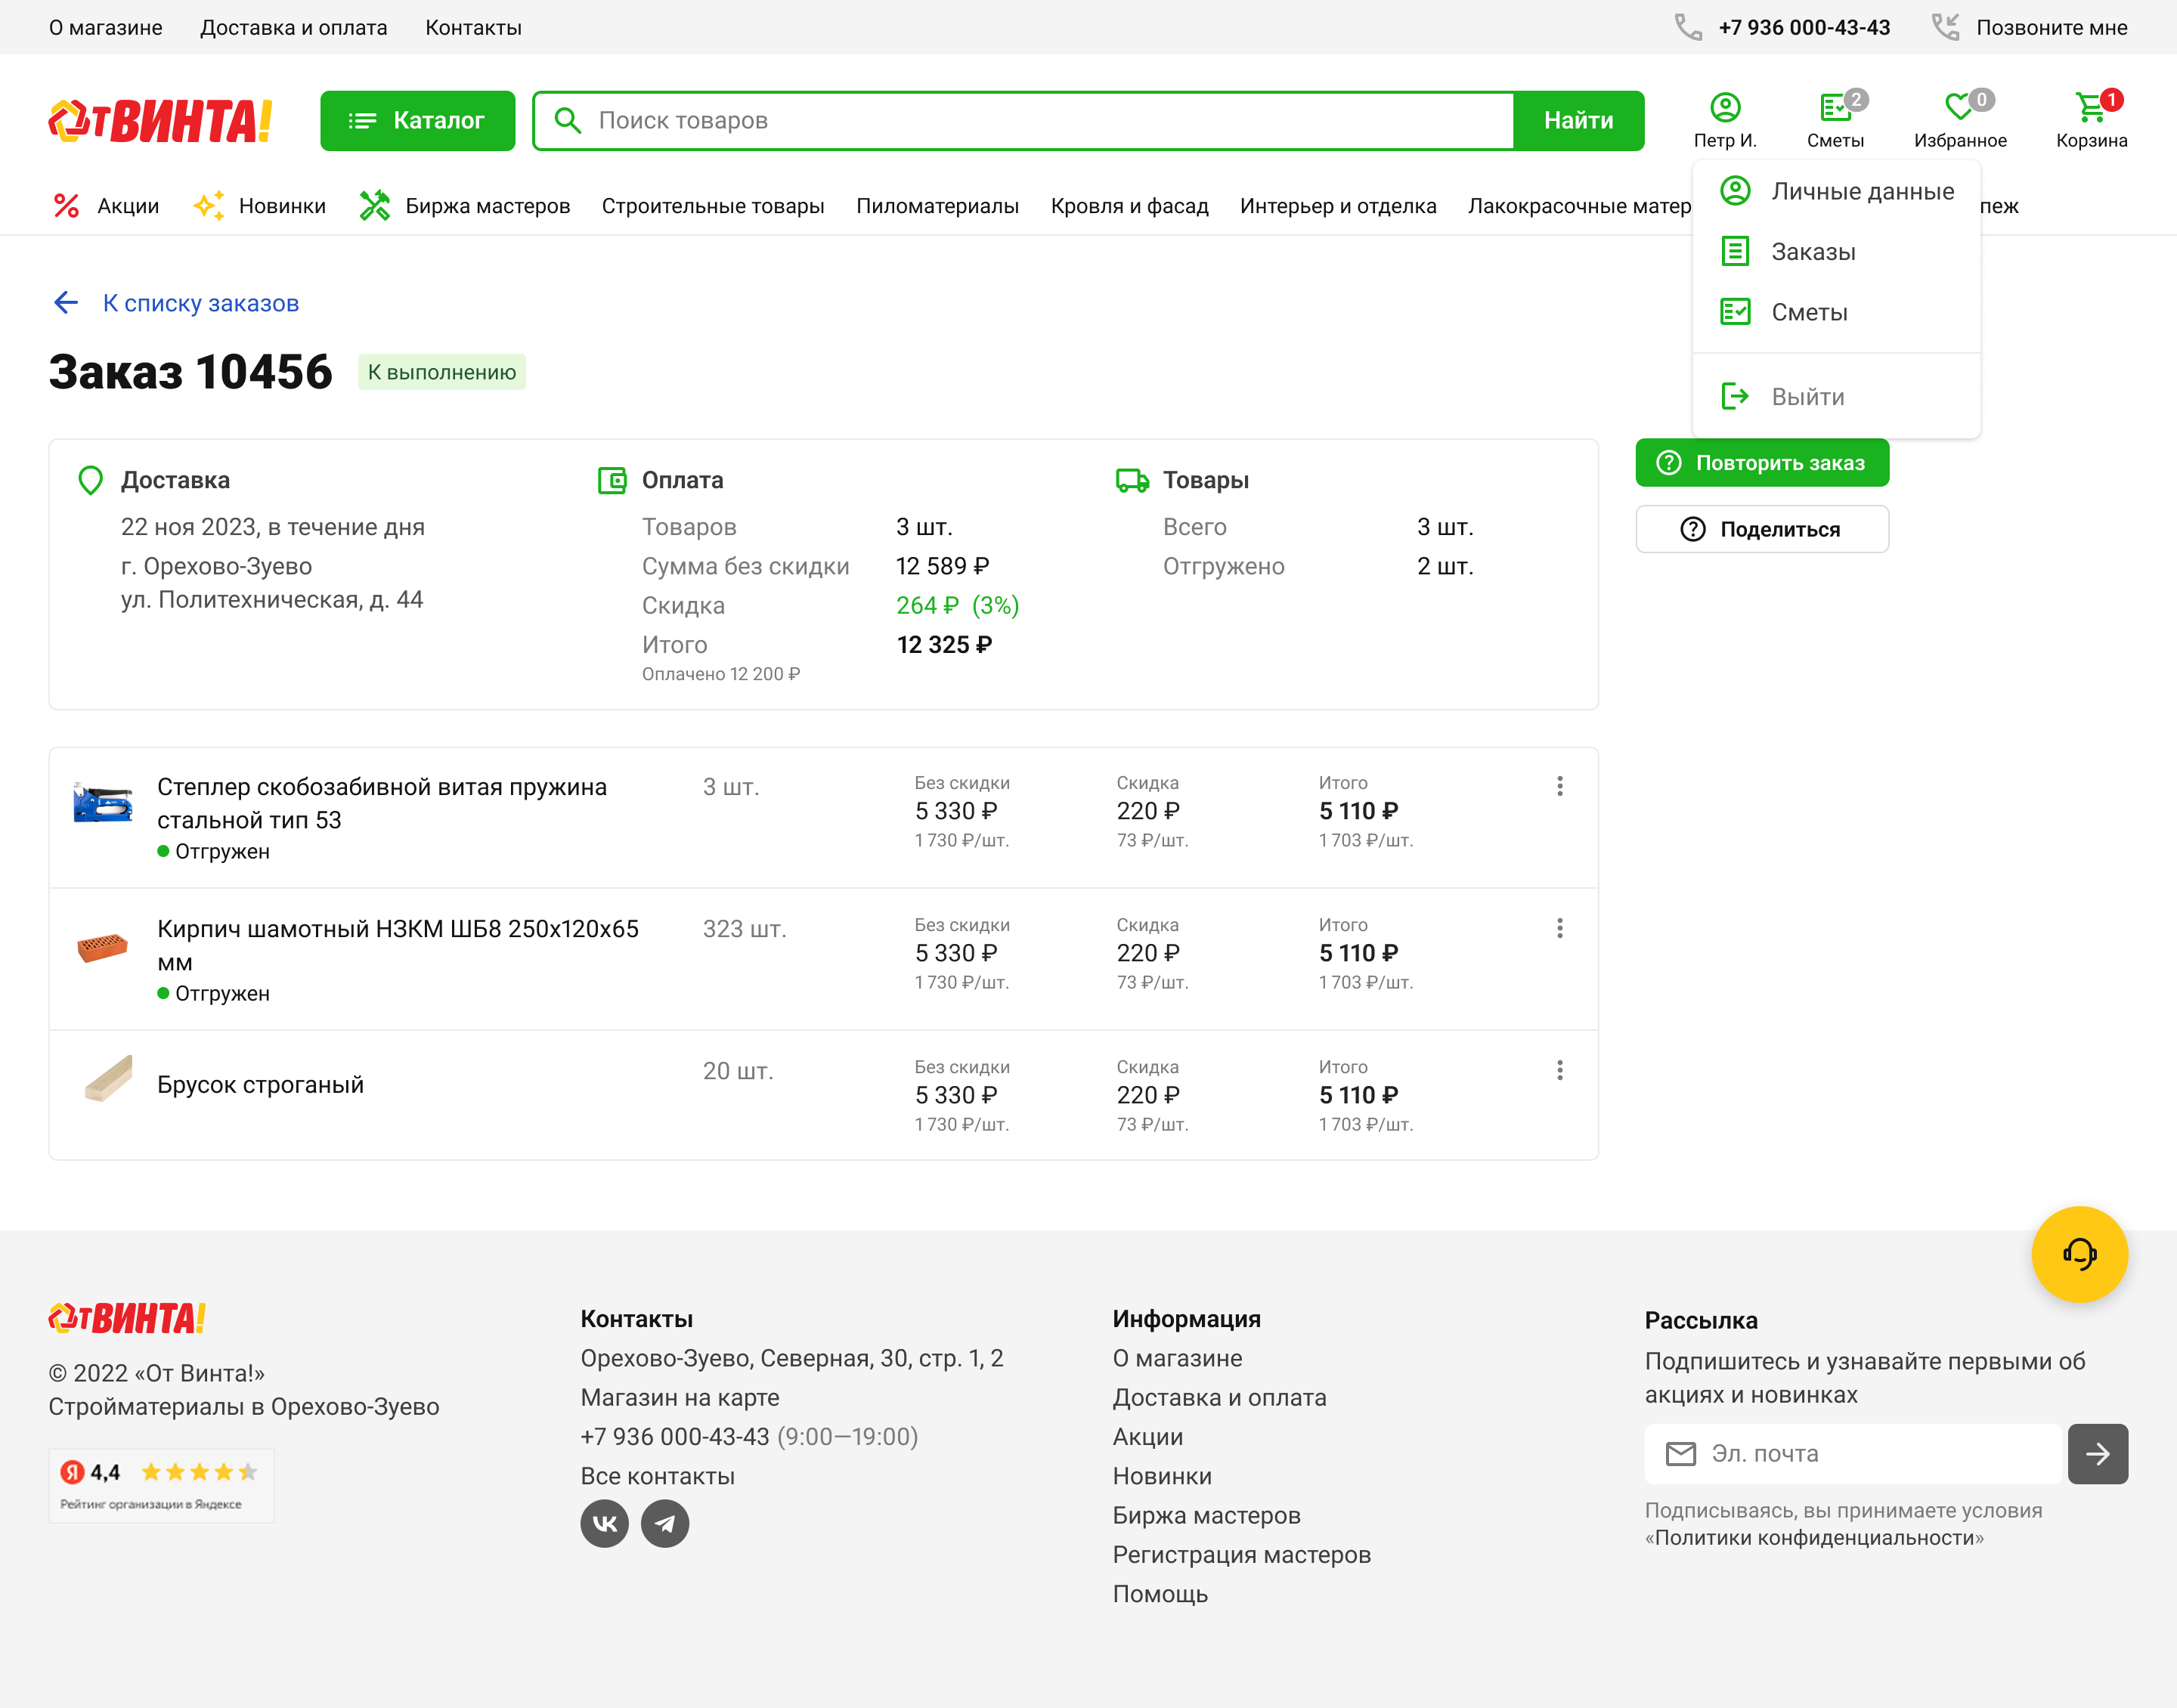The width and height of the screenshot is (2177, 1708).
Task: Open the VK social page icon
Action: point(604,1523)
